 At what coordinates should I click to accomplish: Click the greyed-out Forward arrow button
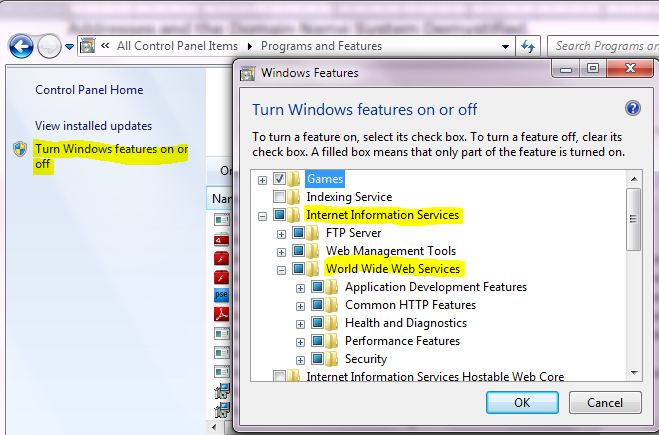coord(49,46)
